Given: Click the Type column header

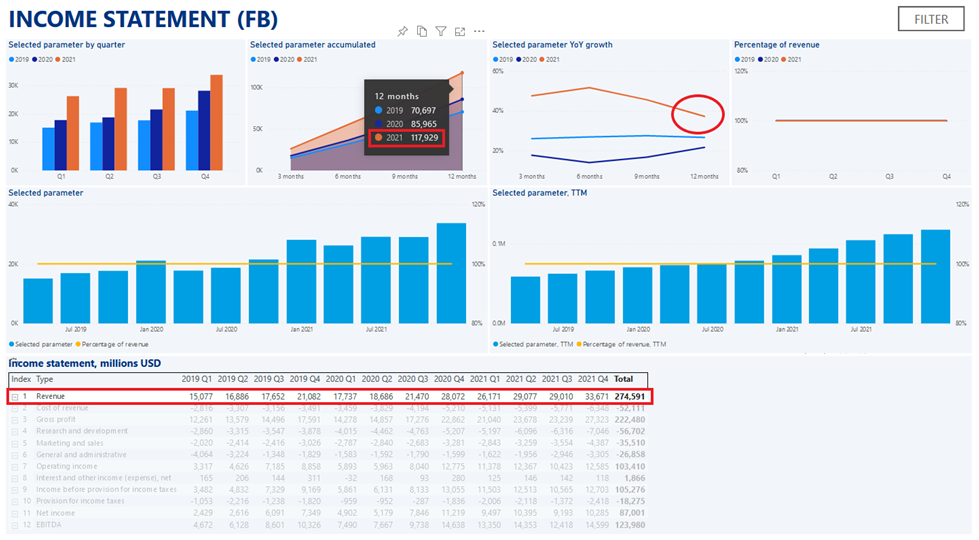Looking at the screenshot, I should pyautogui.click(x=45, y=380).
